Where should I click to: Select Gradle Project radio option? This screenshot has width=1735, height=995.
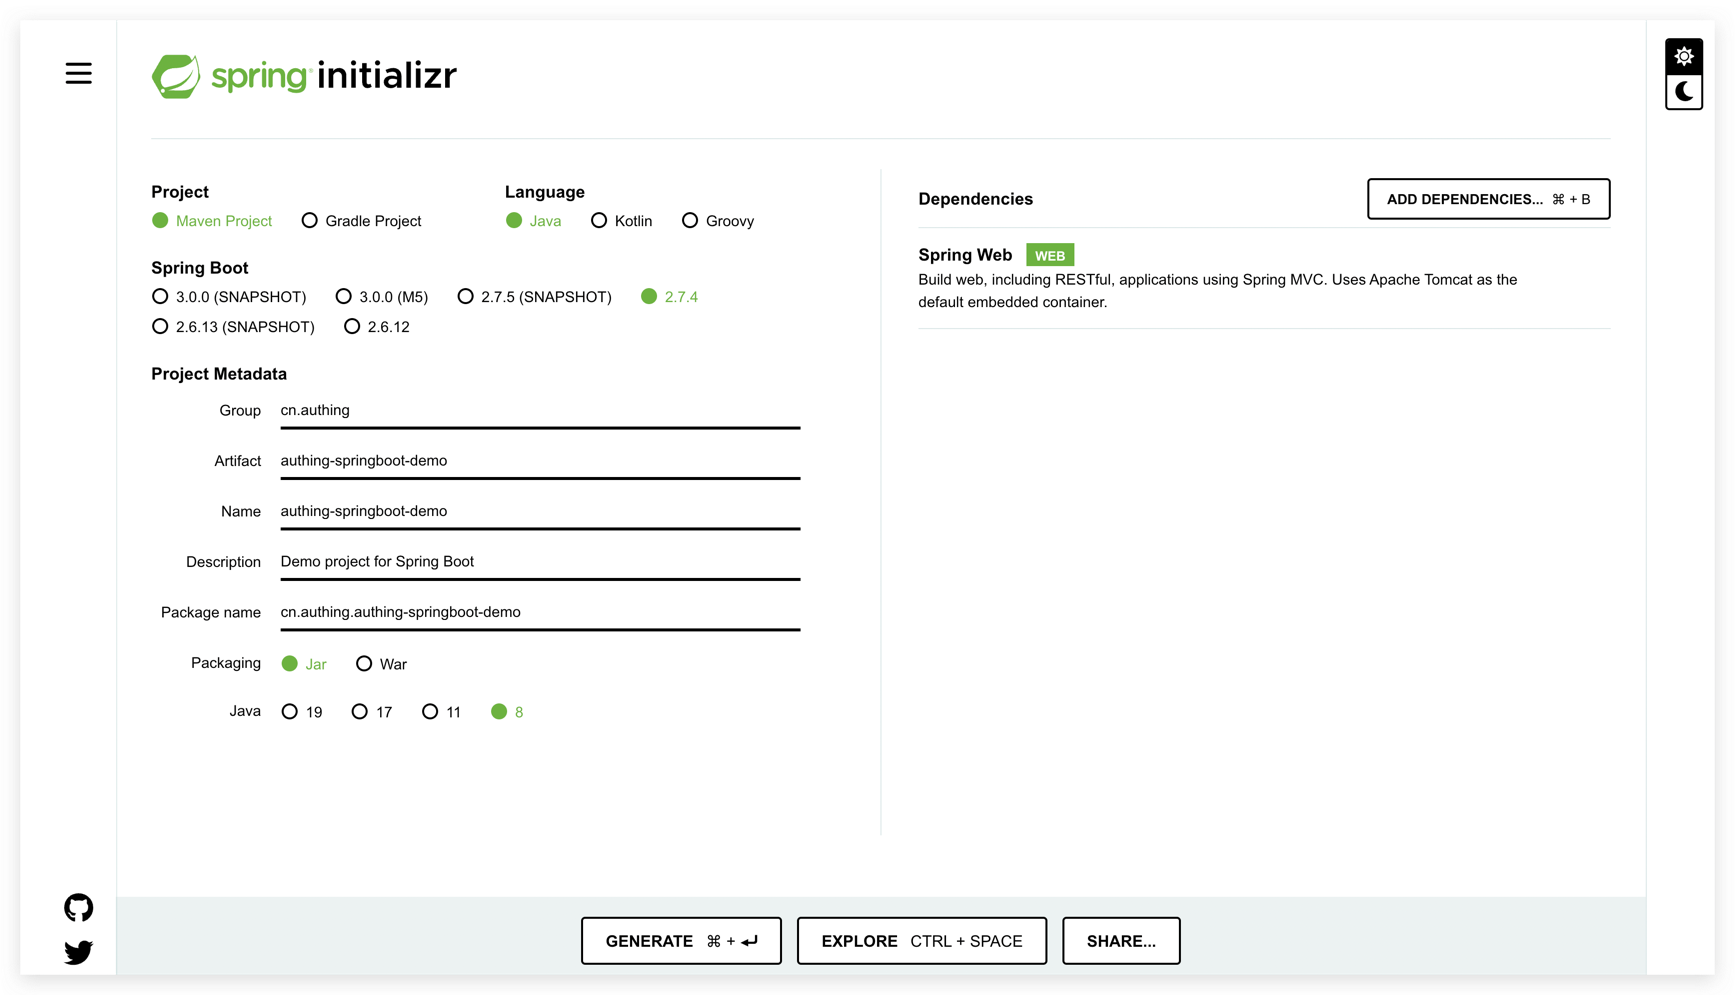click(x=310, y=221)
